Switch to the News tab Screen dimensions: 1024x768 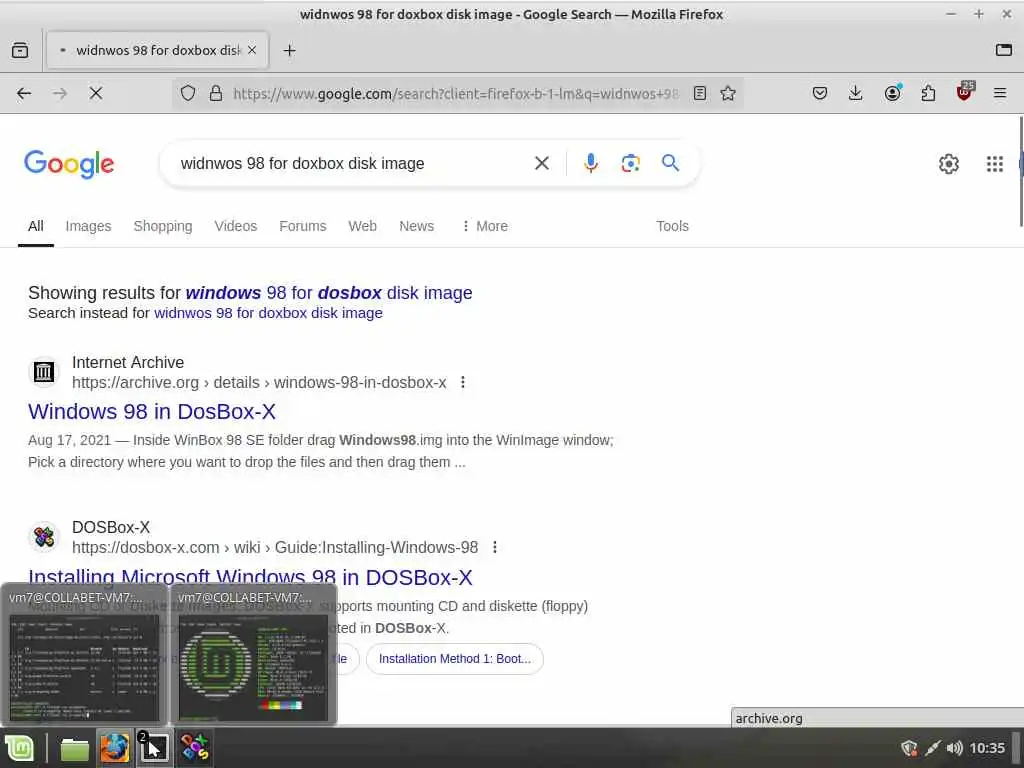pos(417,226)
